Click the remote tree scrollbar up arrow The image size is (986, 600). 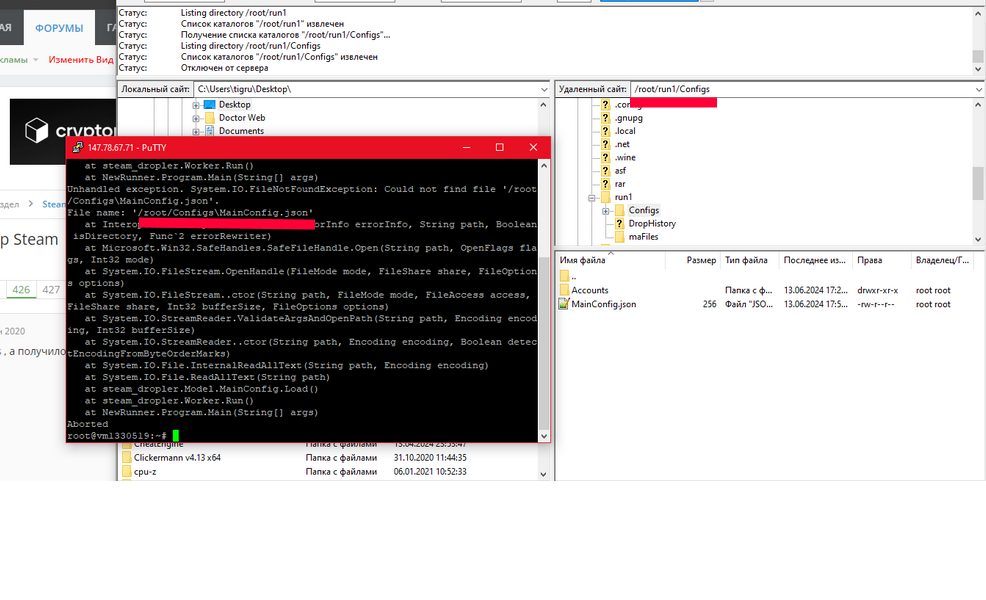[x=978, y=104]
